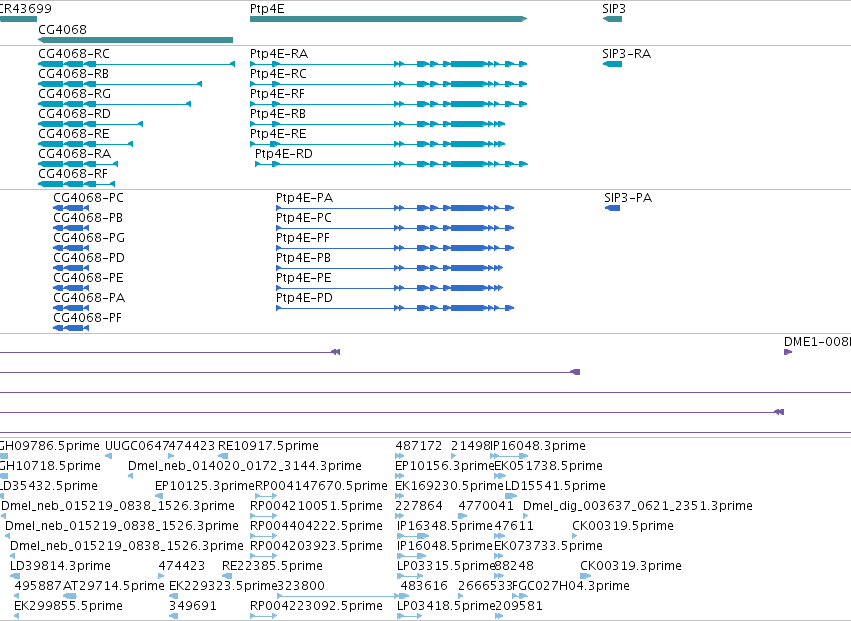Open EST EK051738.5prime

tap(548, 466)
